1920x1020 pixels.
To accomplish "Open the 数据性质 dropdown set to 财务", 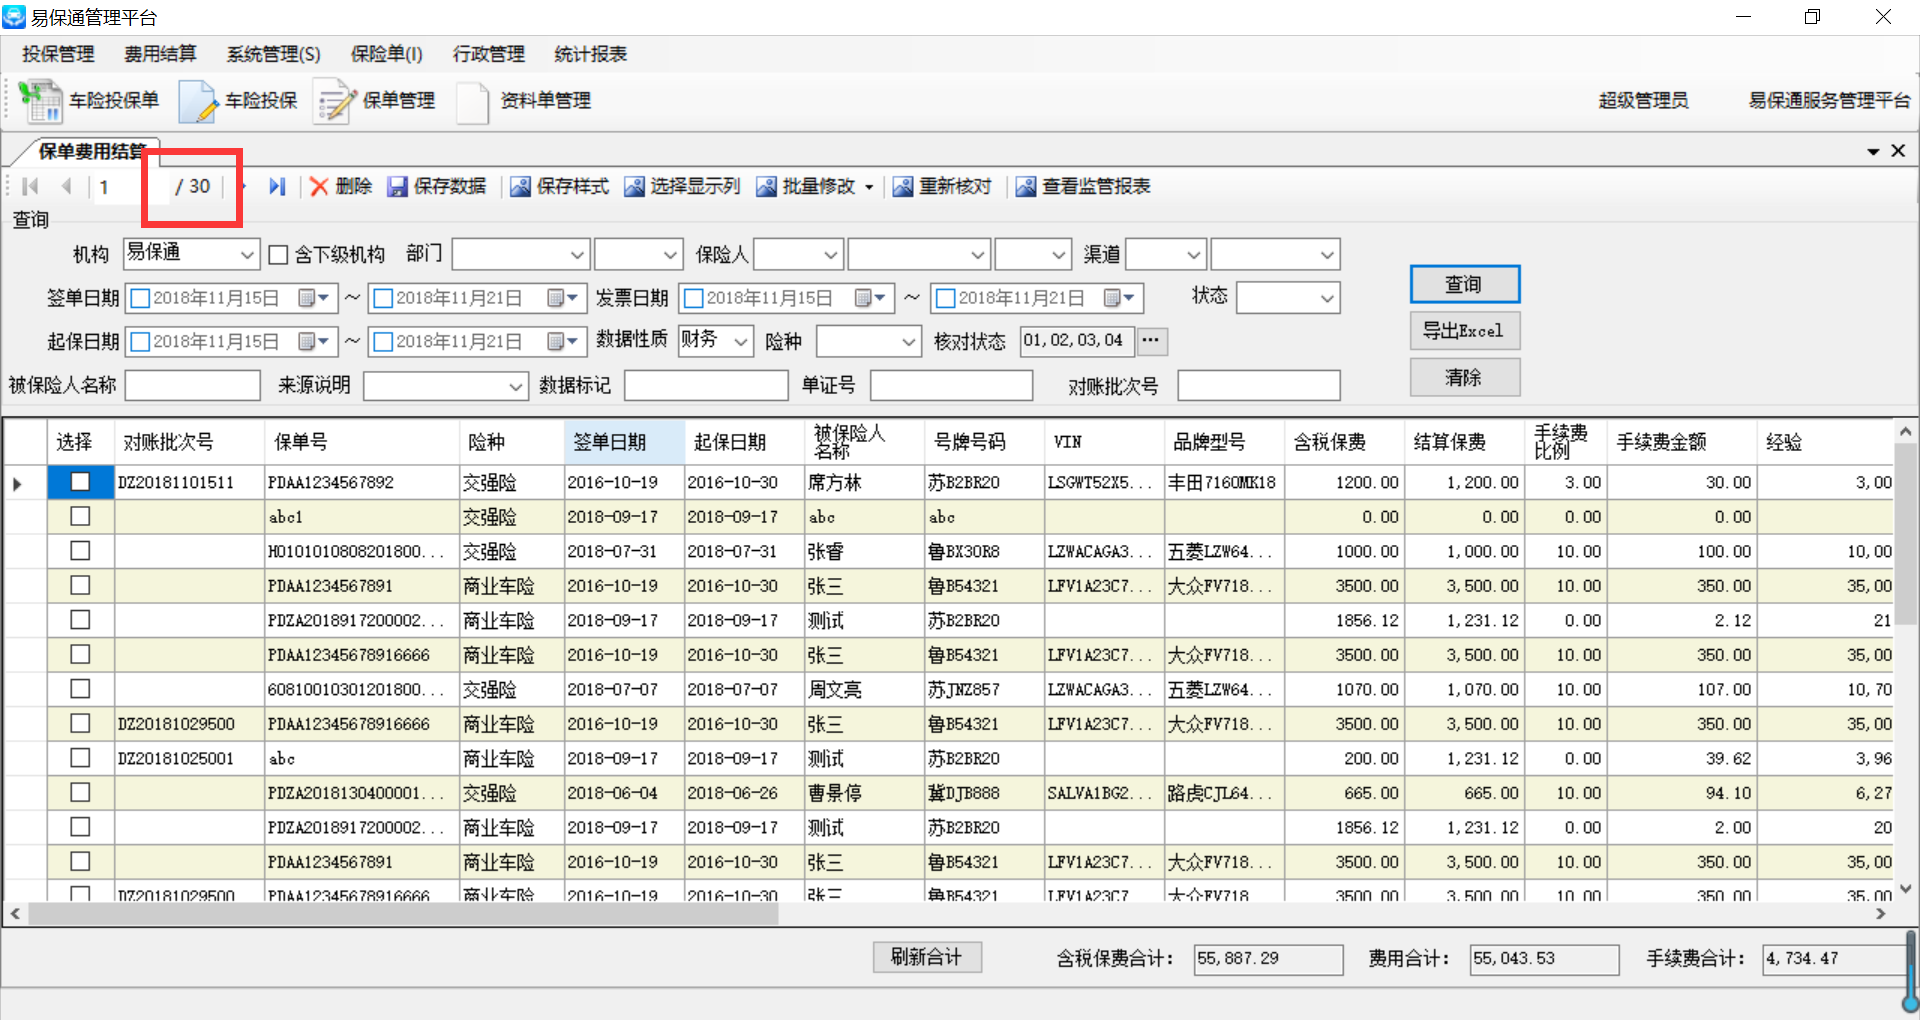I will click(741, 342).
